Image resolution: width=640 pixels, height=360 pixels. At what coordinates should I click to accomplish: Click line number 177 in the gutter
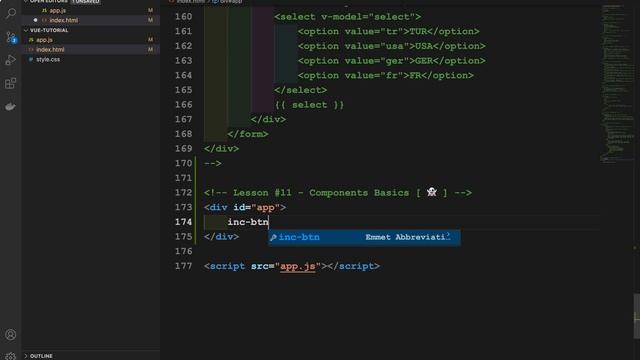[183, 266]
